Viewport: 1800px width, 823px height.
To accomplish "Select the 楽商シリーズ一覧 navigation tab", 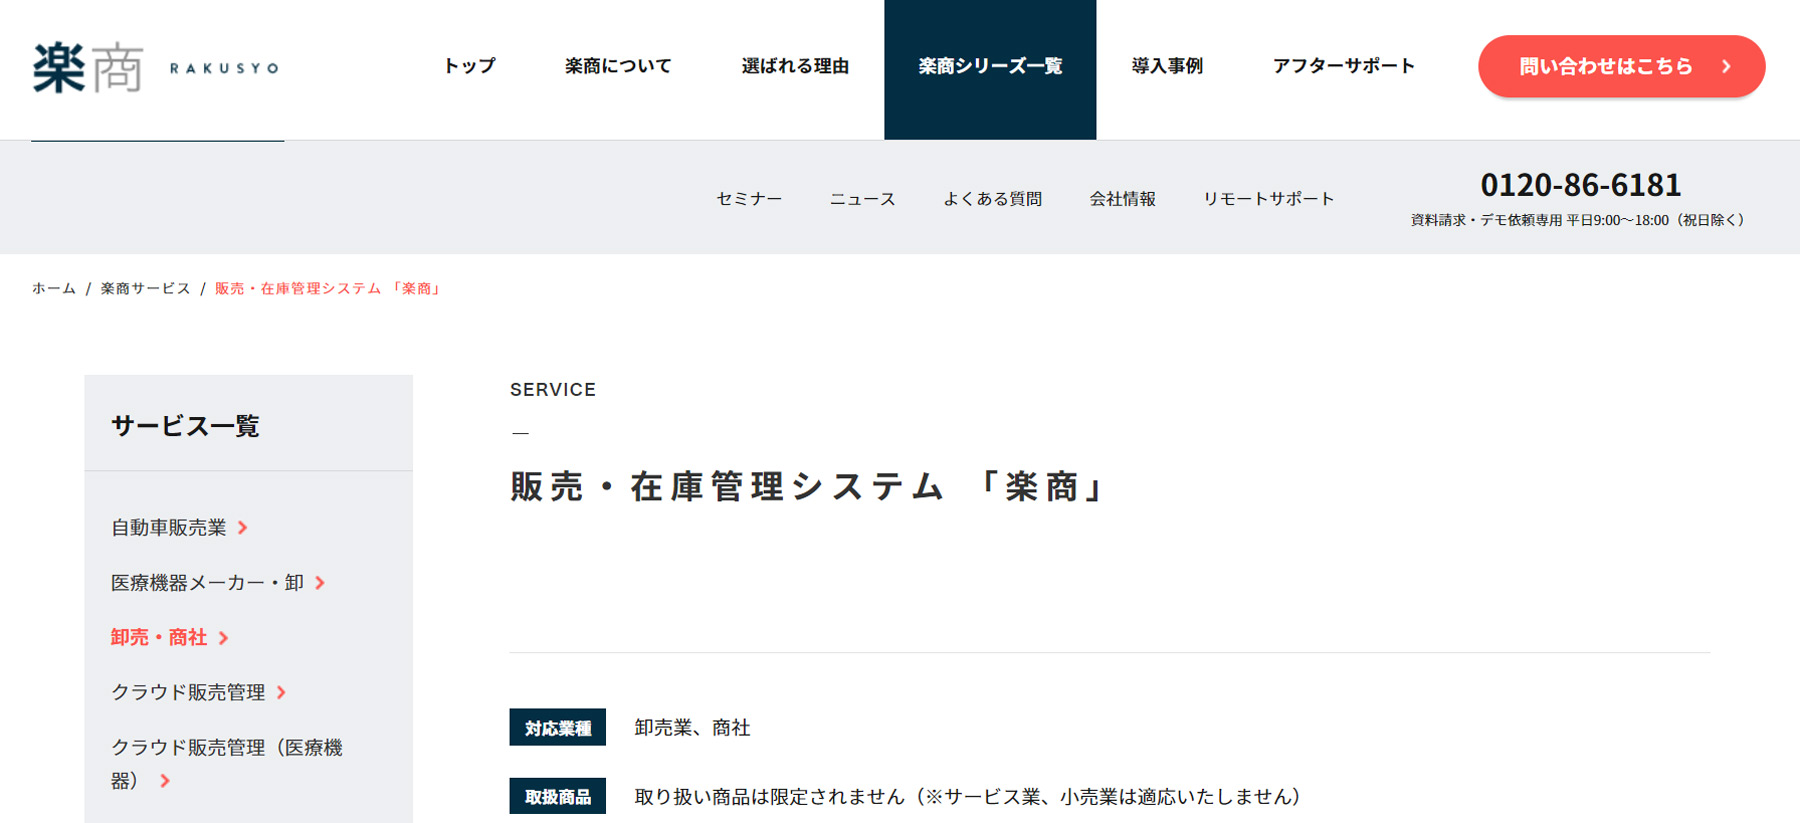I will coord(990,68).
